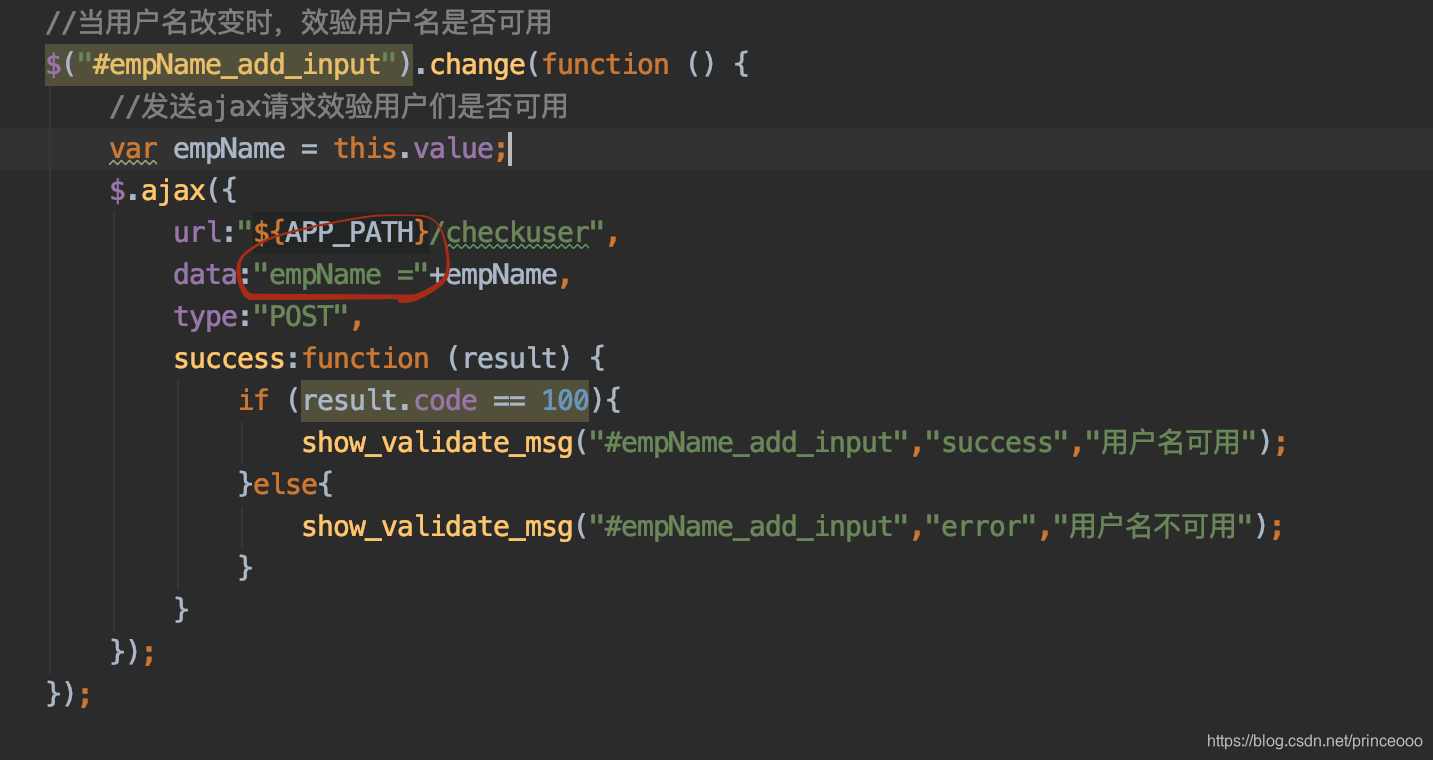This screenshot has height=760, width=1433.
Task: Click APP_PATH variable in url
Action: (x=349, y=233)
